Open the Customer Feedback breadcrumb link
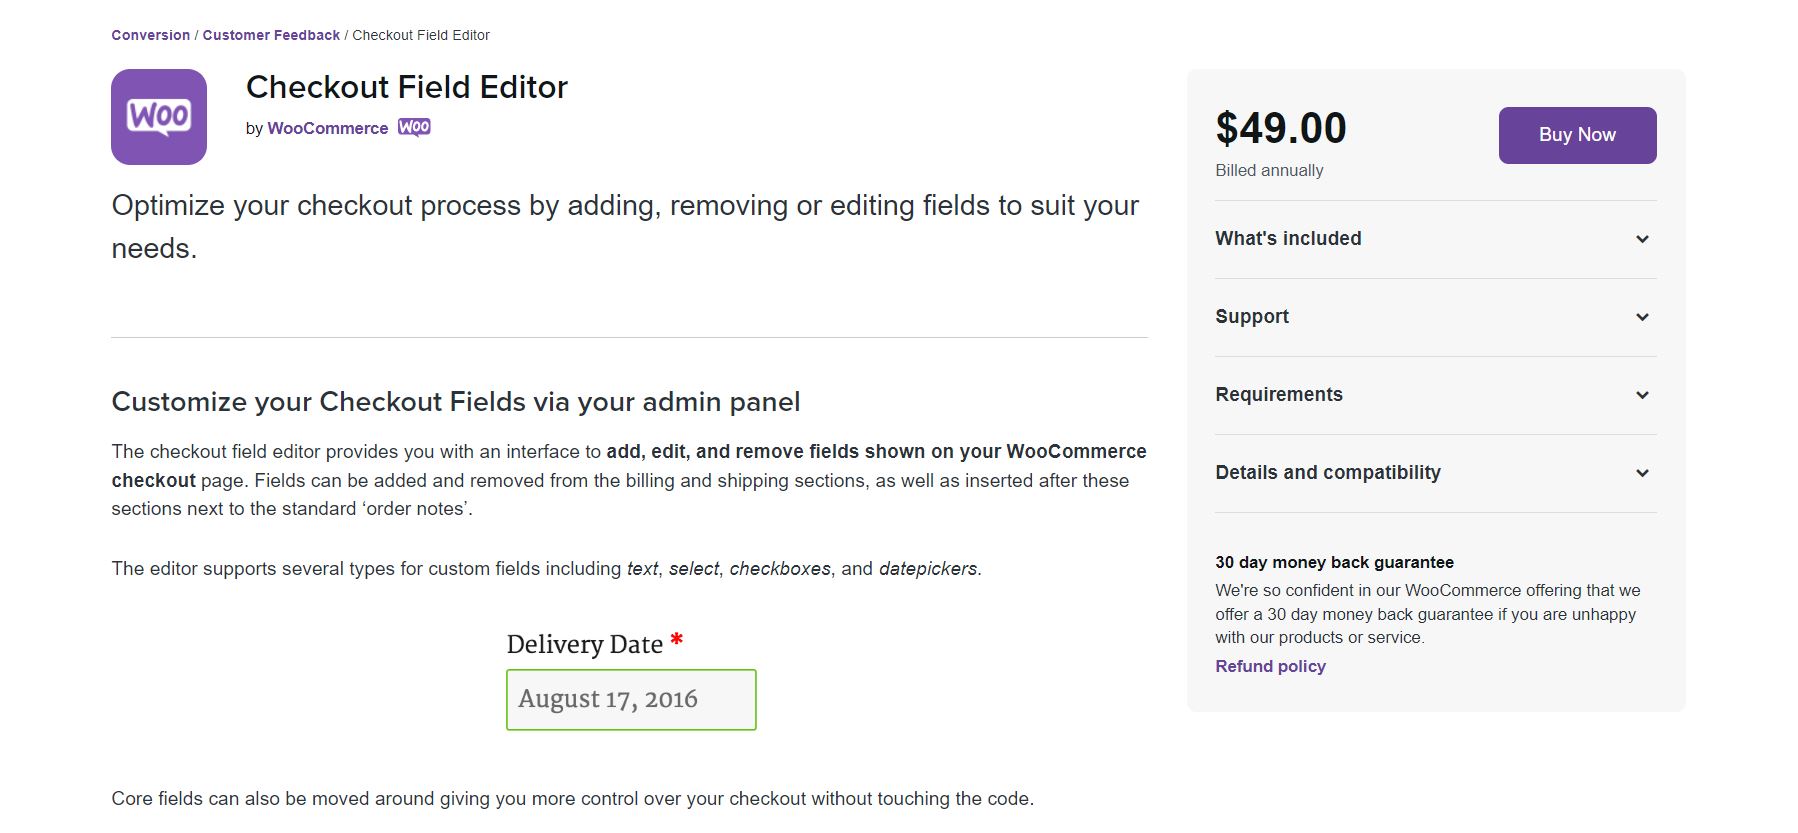1798x833 pixels. [271, 35]
